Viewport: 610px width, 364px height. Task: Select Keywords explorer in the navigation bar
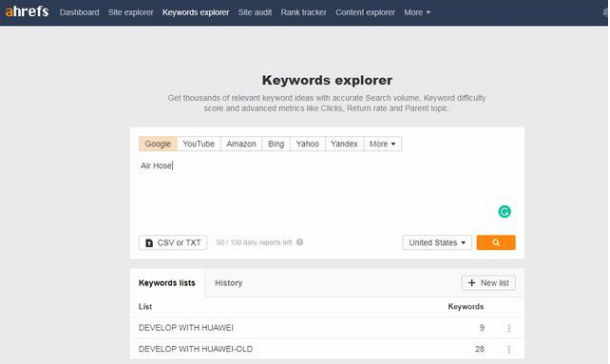[x=195, y=12]
